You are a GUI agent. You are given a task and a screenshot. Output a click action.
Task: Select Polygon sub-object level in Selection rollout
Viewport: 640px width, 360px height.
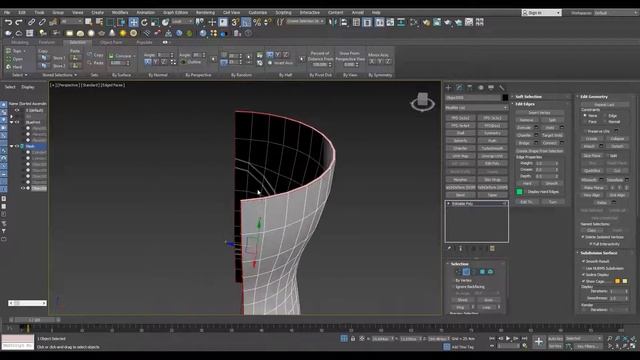[482, 272]
